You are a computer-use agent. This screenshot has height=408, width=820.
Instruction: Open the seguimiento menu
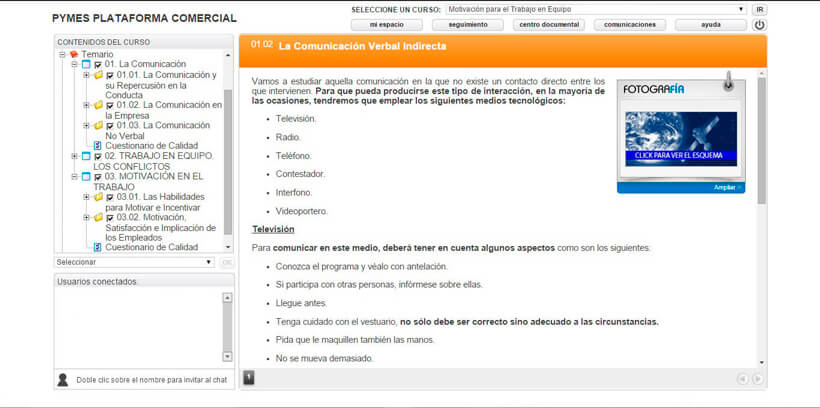pos(468,25)
